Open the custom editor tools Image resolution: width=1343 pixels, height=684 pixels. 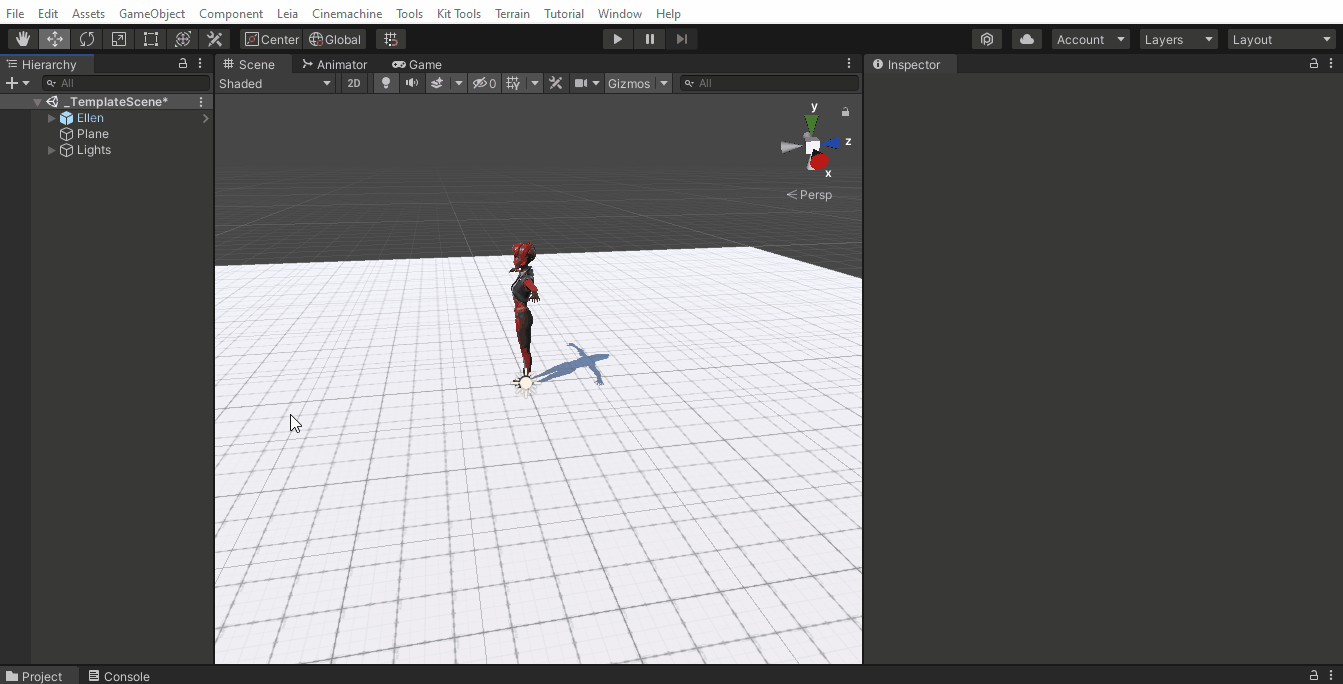click(215, 39)
